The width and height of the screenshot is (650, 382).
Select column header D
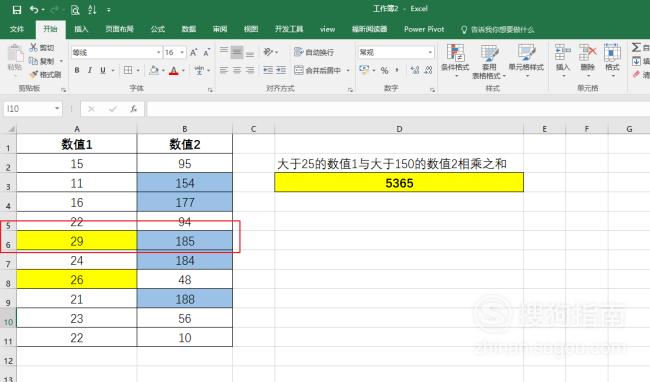click(399, 129)
